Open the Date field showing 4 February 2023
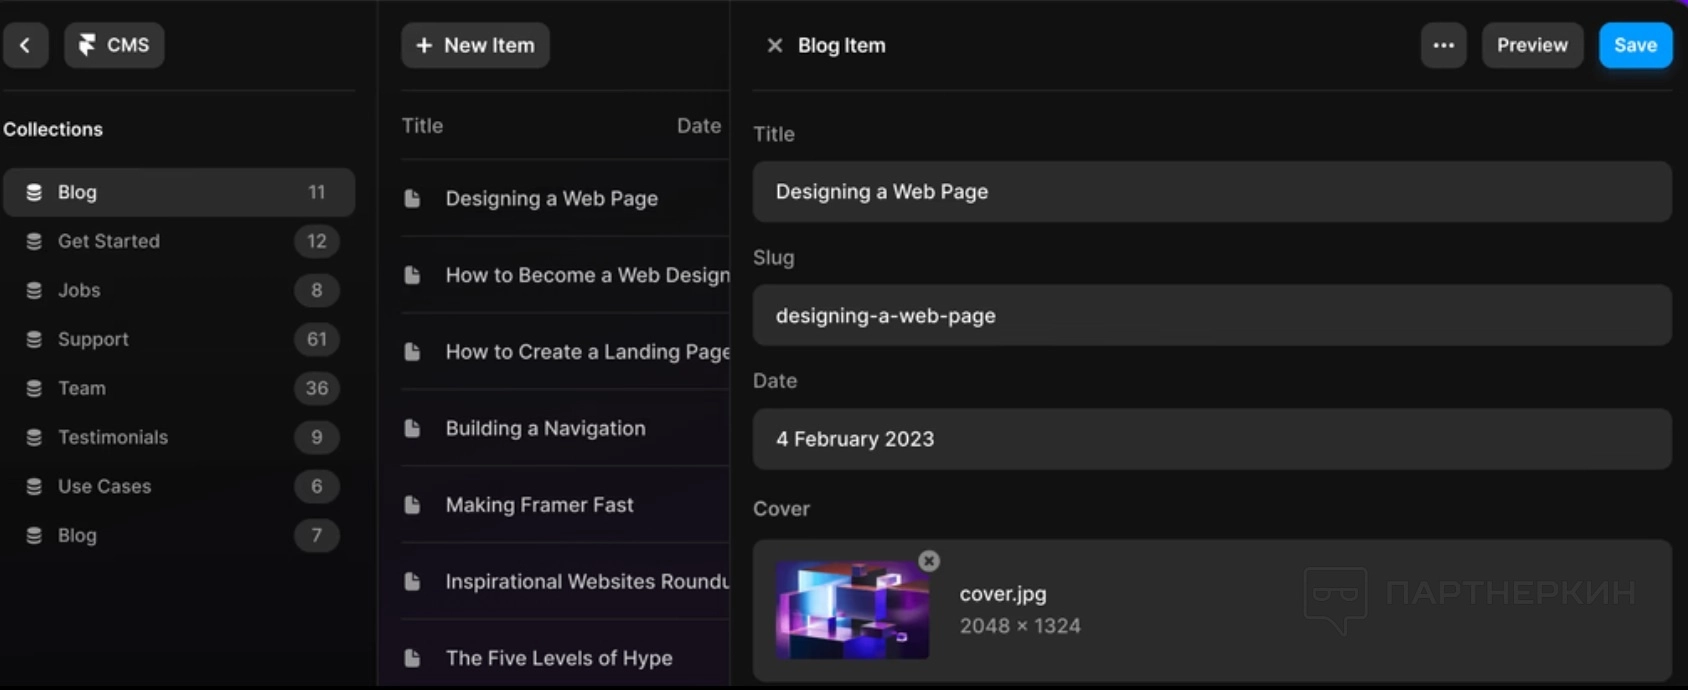Screen dimensions: 1688x690 (x=1211, y=439)
